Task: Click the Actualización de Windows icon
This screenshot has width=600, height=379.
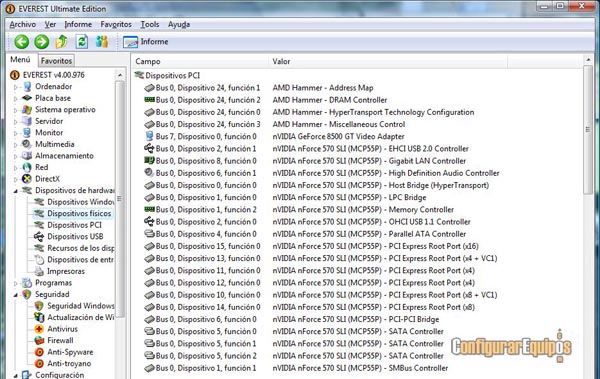Action: pyautogui.click(x=39, y=317)
